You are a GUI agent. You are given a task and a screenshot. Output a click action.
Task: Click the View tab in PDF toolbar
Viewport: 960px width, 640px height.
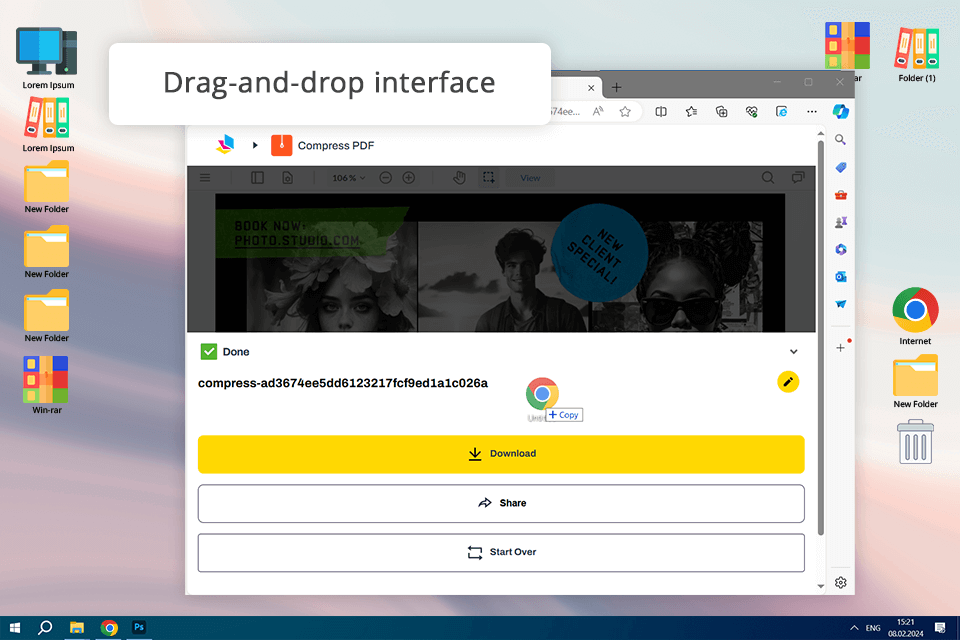(530, 178)
